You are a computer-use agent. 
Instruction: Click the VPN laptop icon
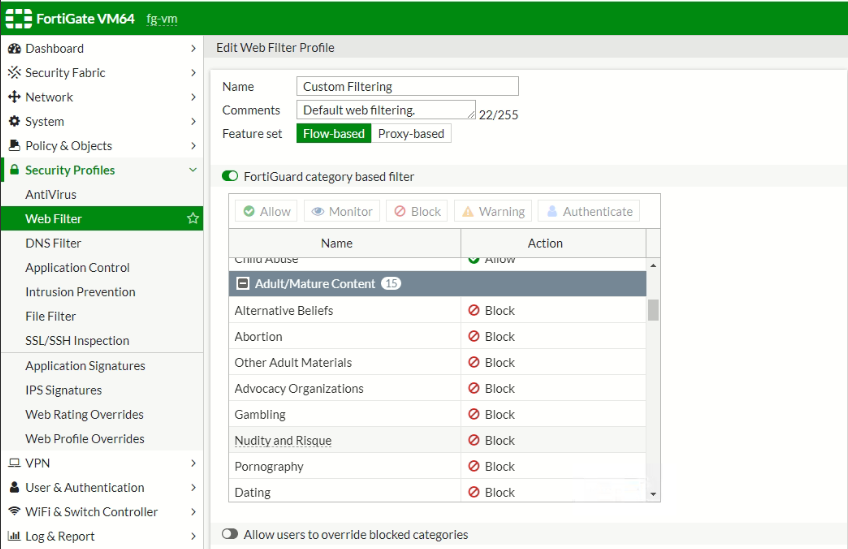tap(14, 463)
